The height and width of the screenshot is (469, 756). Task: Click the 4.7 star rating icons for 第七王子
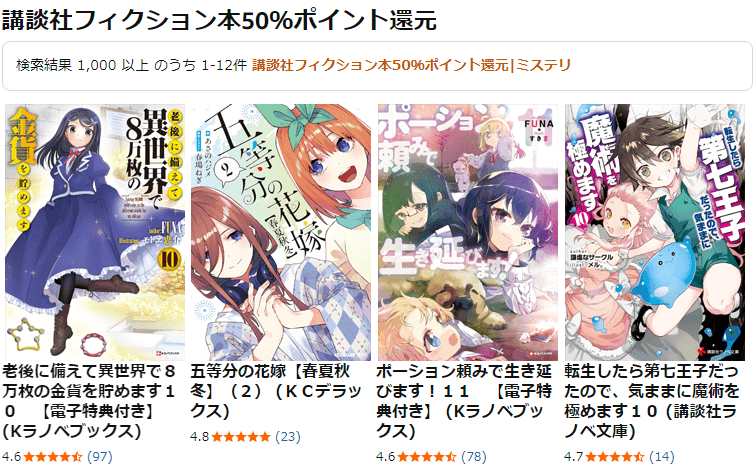point(615,456)
